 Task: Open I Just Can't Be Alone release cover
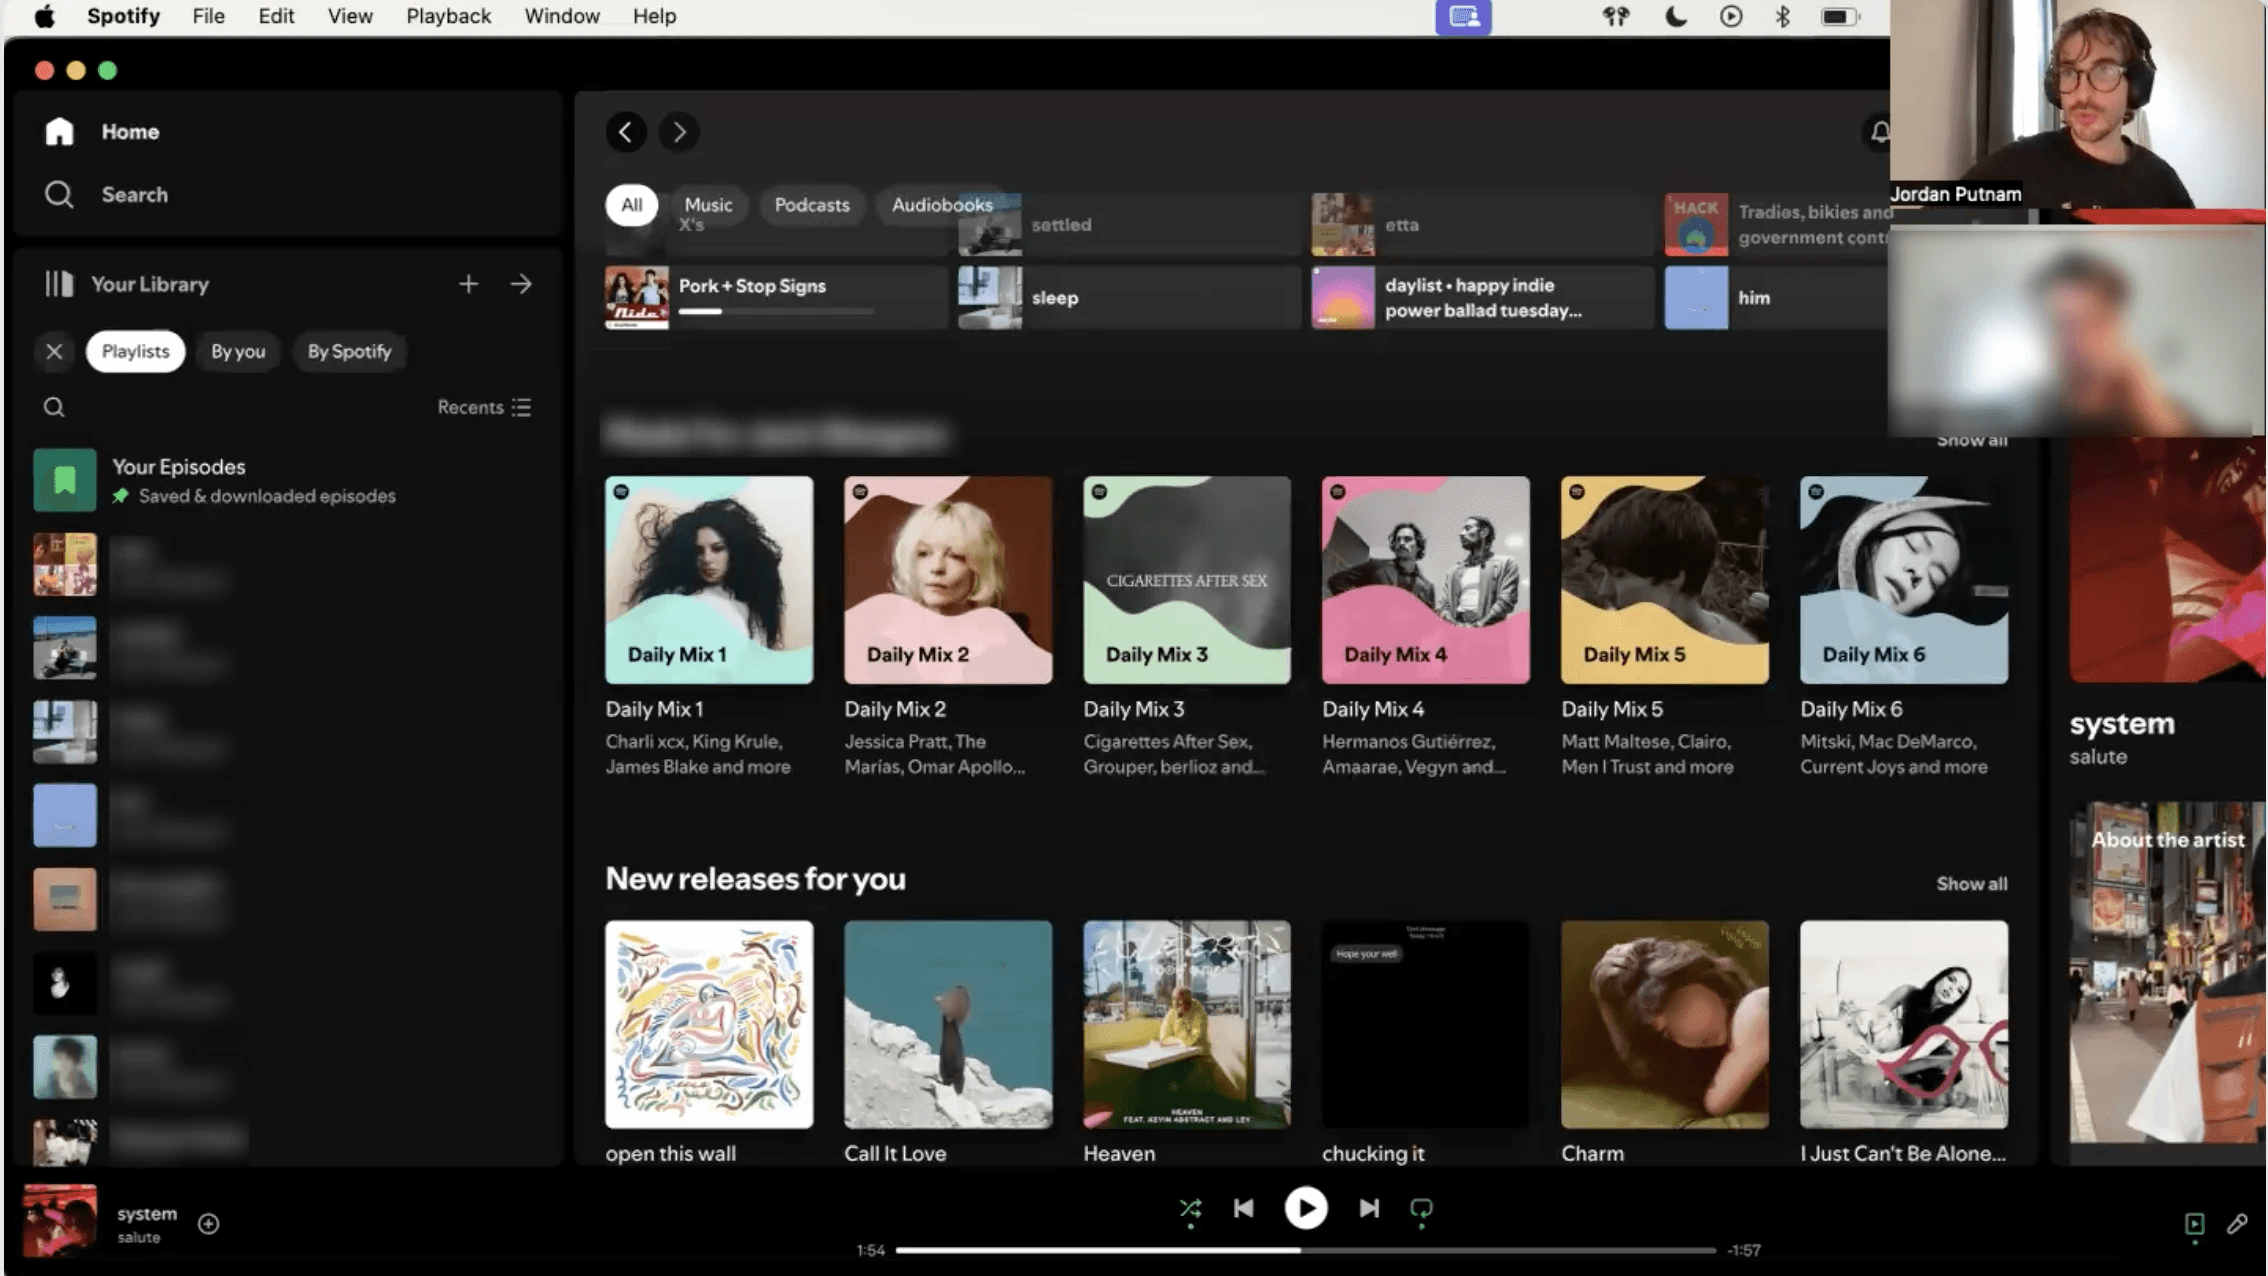click(1904, 1025)
